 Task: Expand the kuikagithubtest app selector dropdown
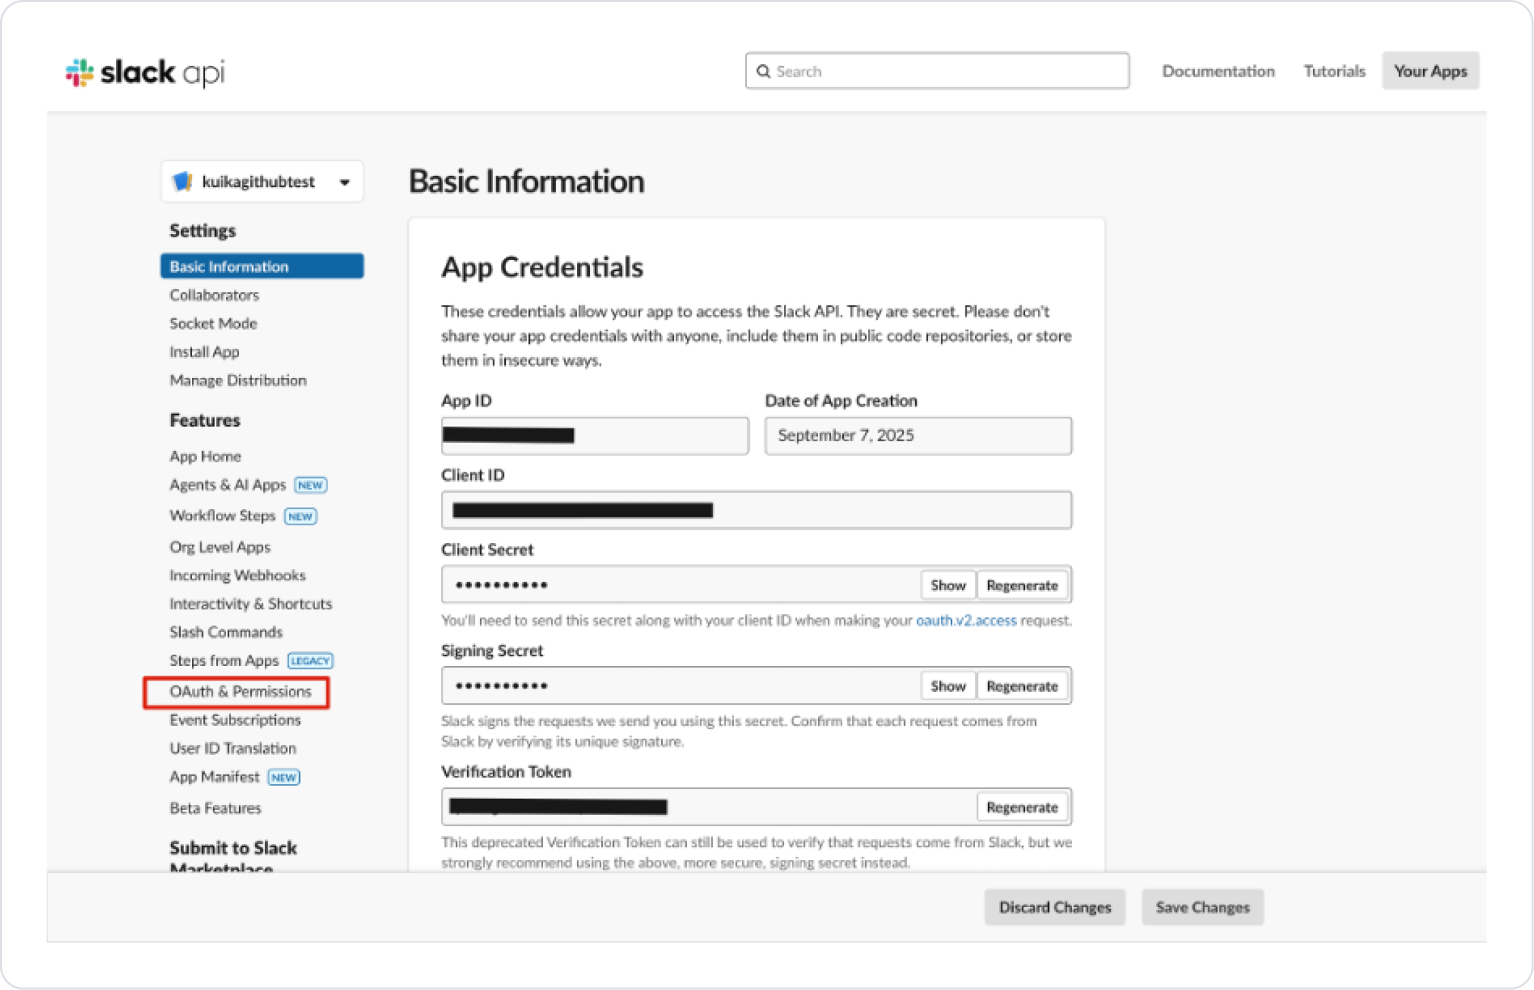point(262,182)
